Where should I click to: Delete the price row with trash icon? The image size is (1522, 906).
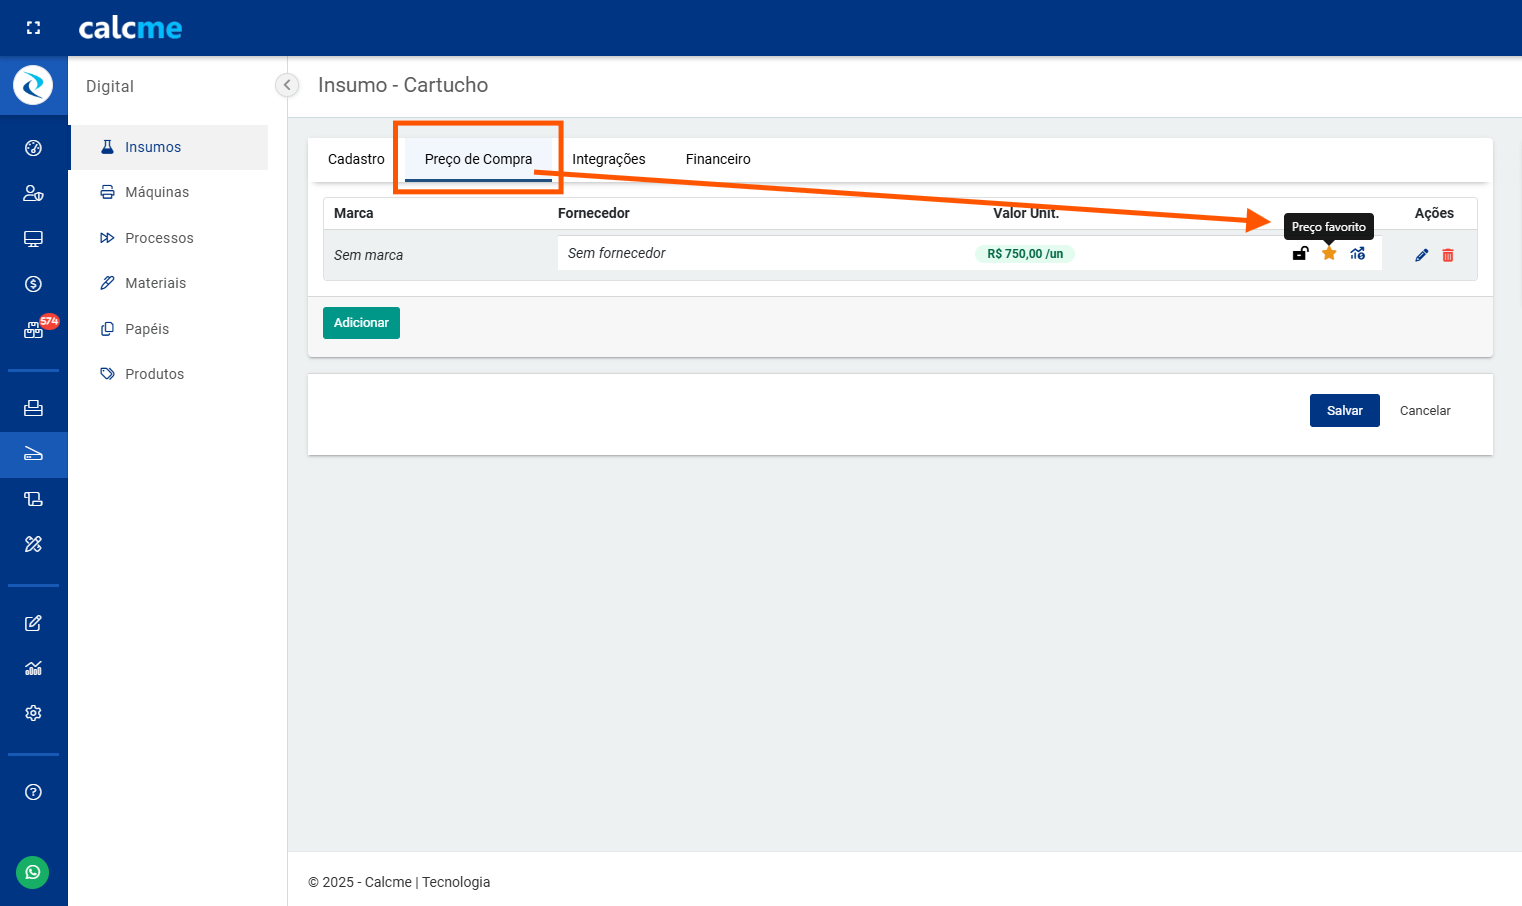[x=1448, y=255]
